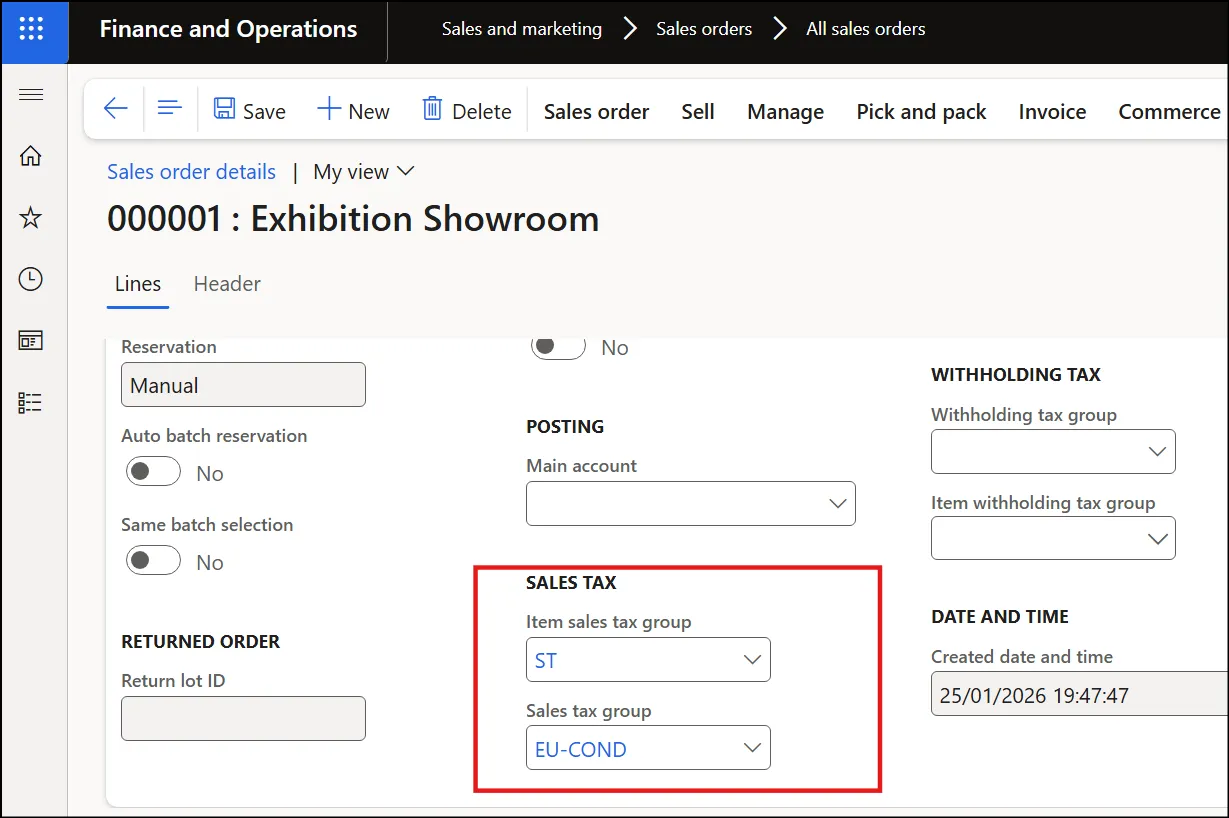Click the back arrow in action pane

point(116,109)
